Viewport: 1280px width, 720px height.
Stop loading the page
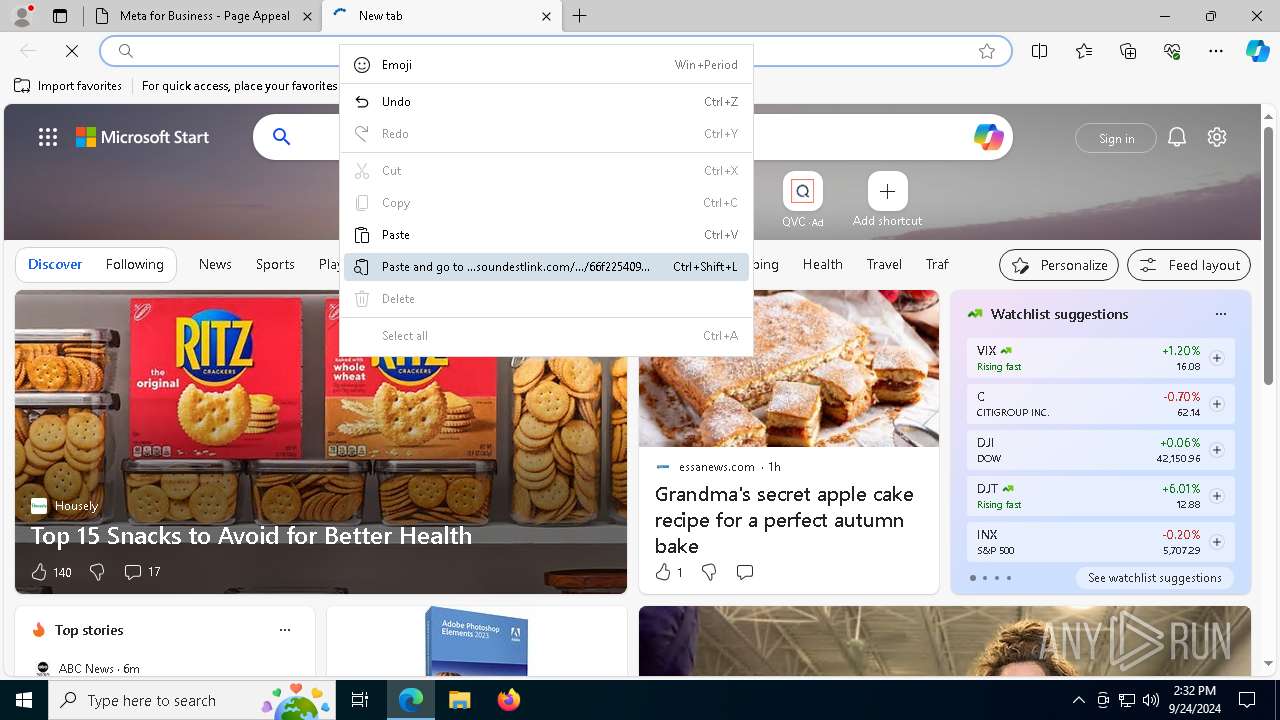72,51
